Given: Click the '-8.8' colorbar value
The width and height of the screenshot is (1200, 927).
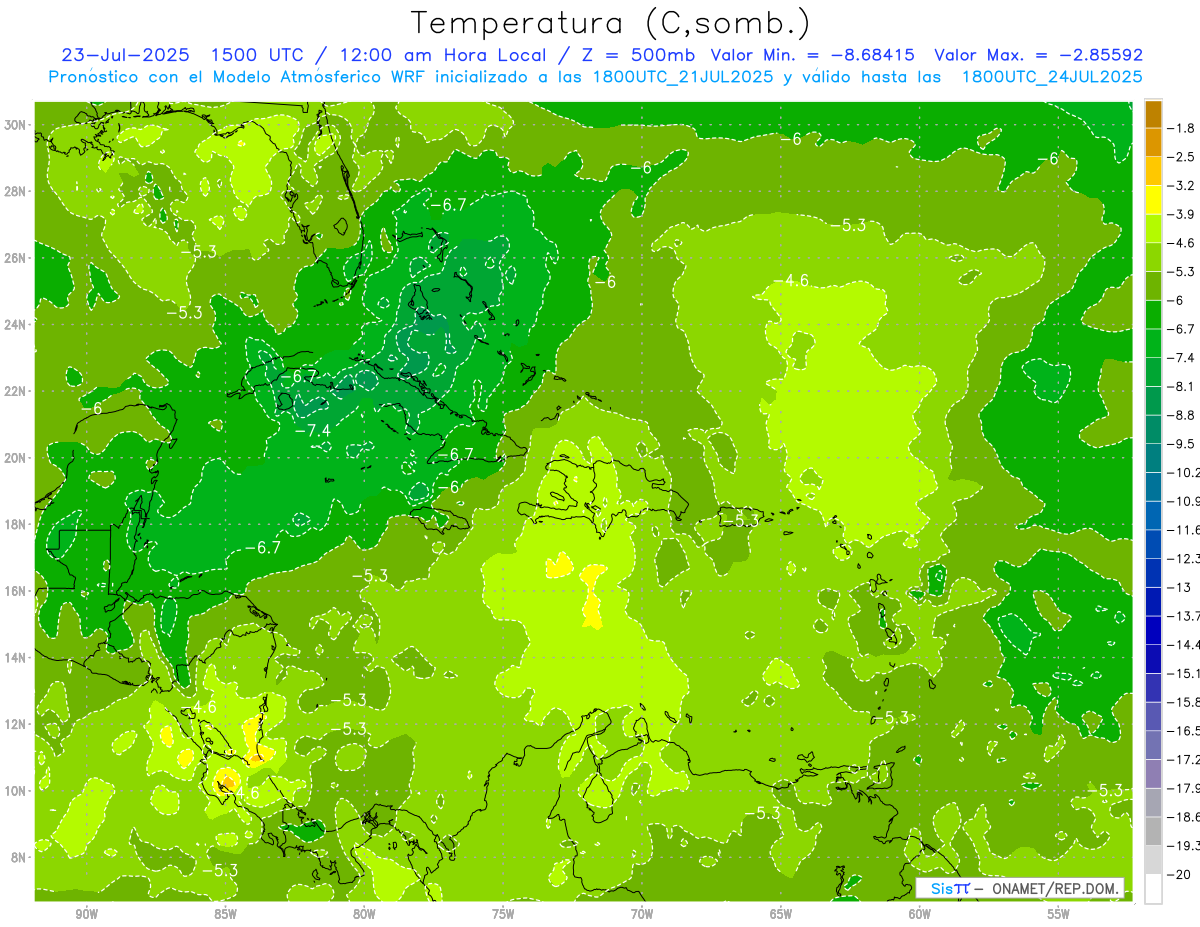Looking at the screenshot, I should coord(1181,414).
